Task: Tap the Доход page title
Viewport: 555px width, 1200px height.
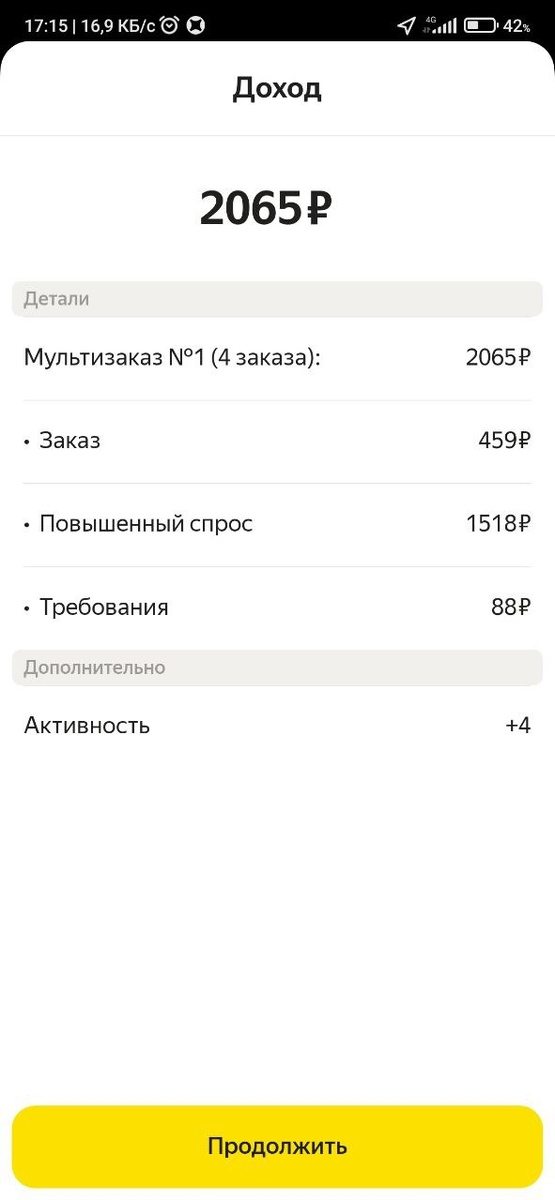Action: 277,89
